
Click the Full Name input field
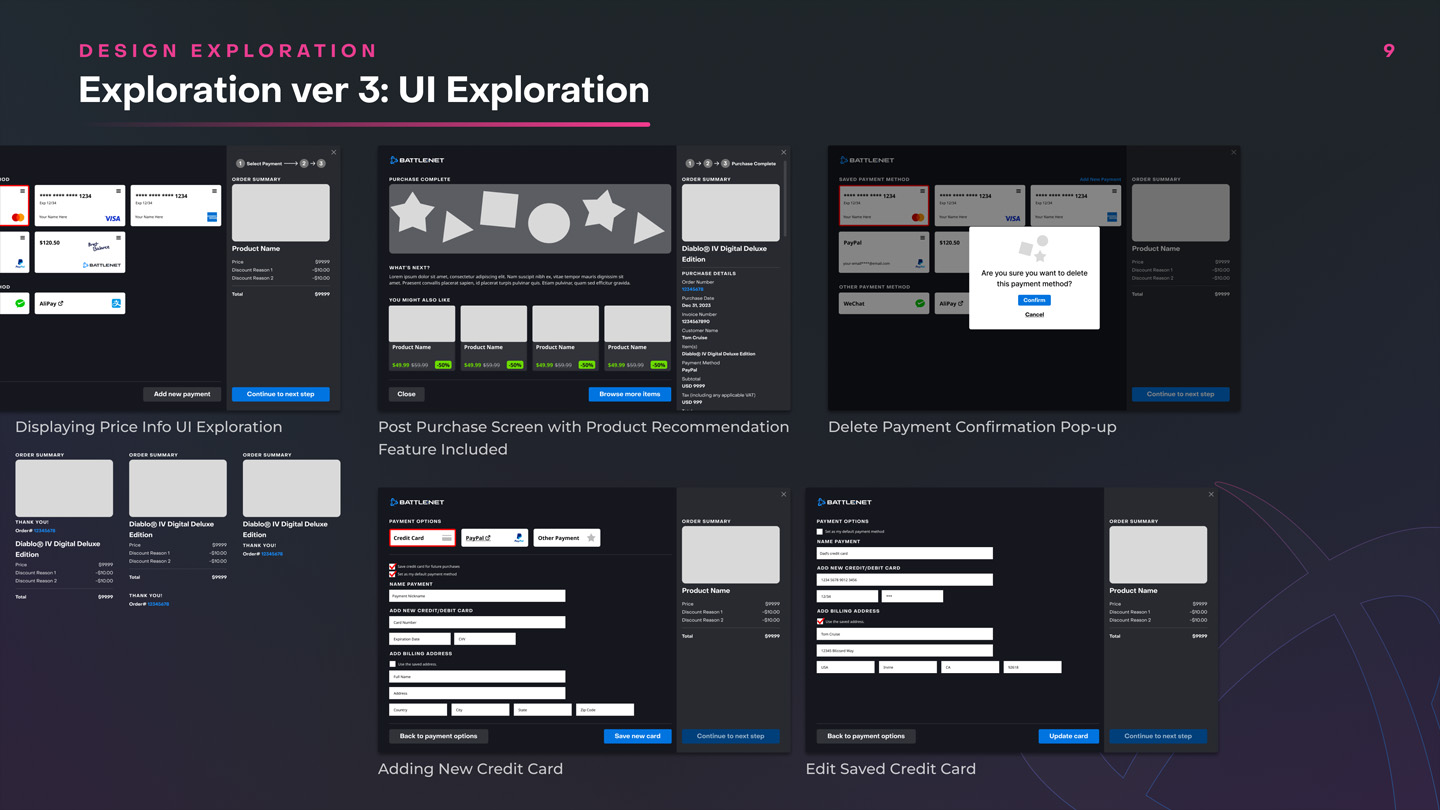point(477,677)
